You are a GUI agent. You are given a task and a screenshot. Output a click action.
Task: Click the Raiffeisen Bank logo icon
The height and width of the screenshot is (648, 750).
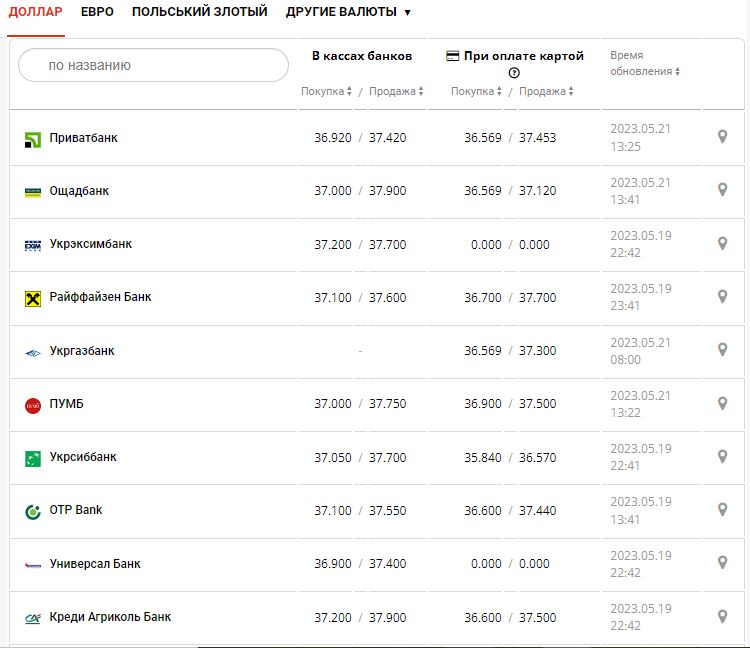click(x=32, y=298)
